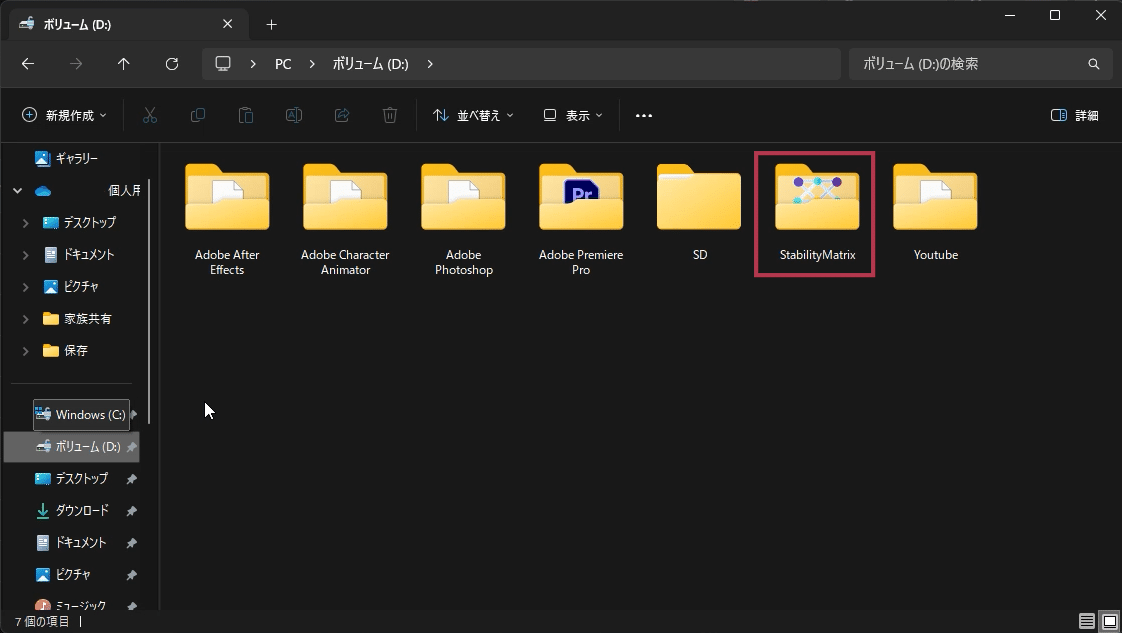Open the three-dot See more menu

click(643, 115)
